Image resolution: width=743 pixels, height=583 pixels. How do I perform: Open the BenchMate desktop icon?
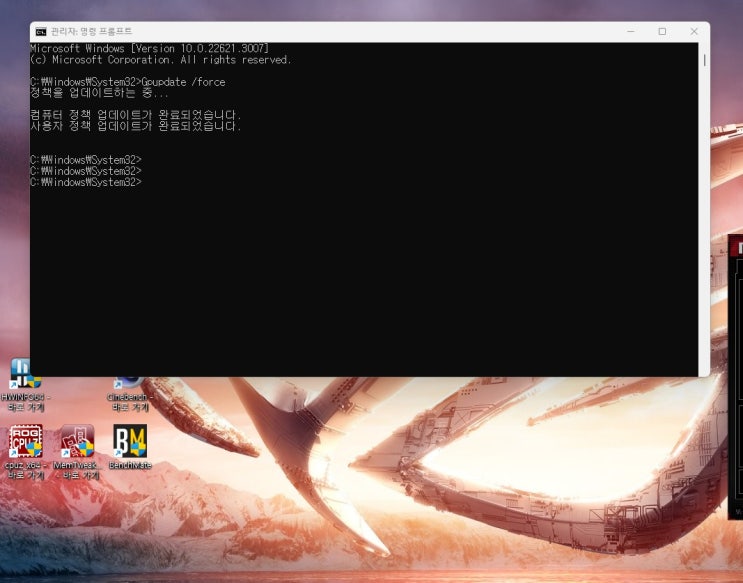pos(130,447)
